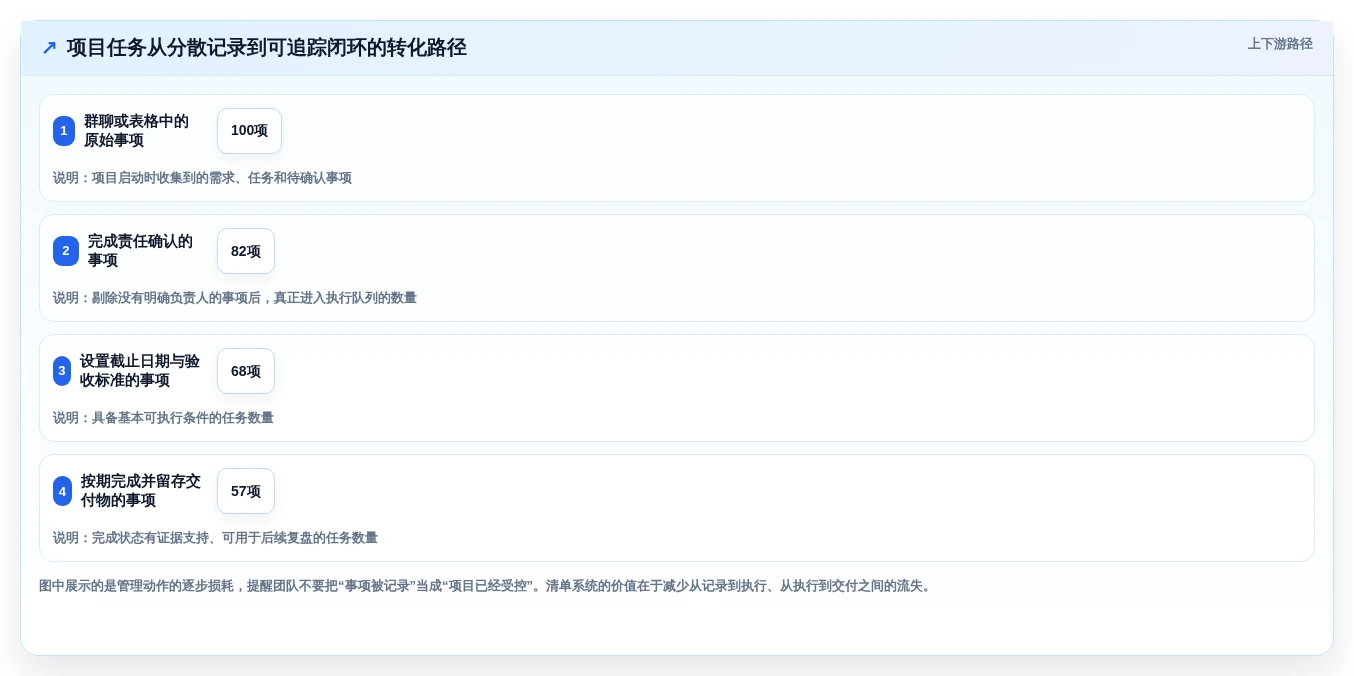1354x676 pixels.
Task: Click the 57项 value chip
Action: tap(246, 491)
